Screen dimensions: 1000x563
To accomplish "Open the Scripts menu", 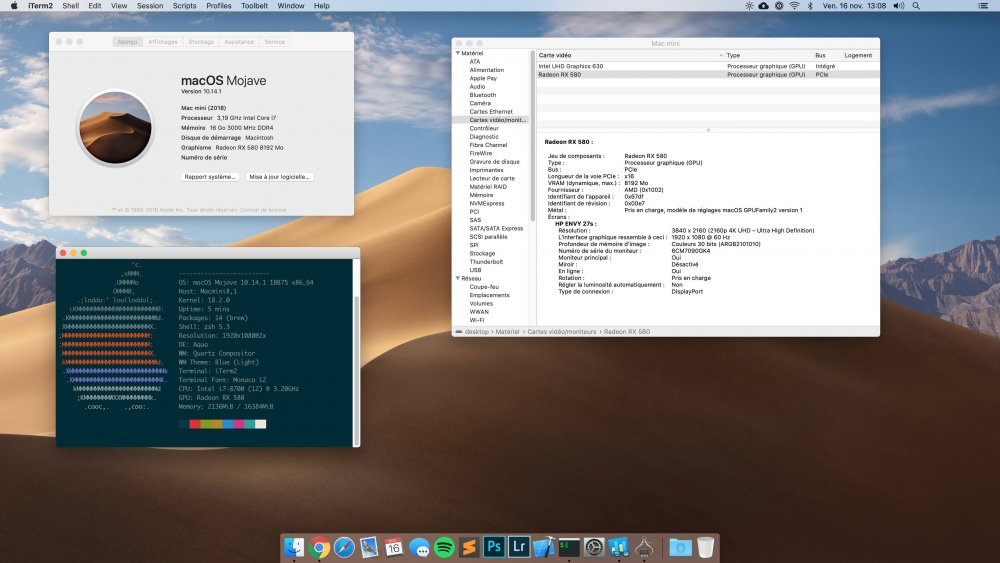I will (184, 6).
